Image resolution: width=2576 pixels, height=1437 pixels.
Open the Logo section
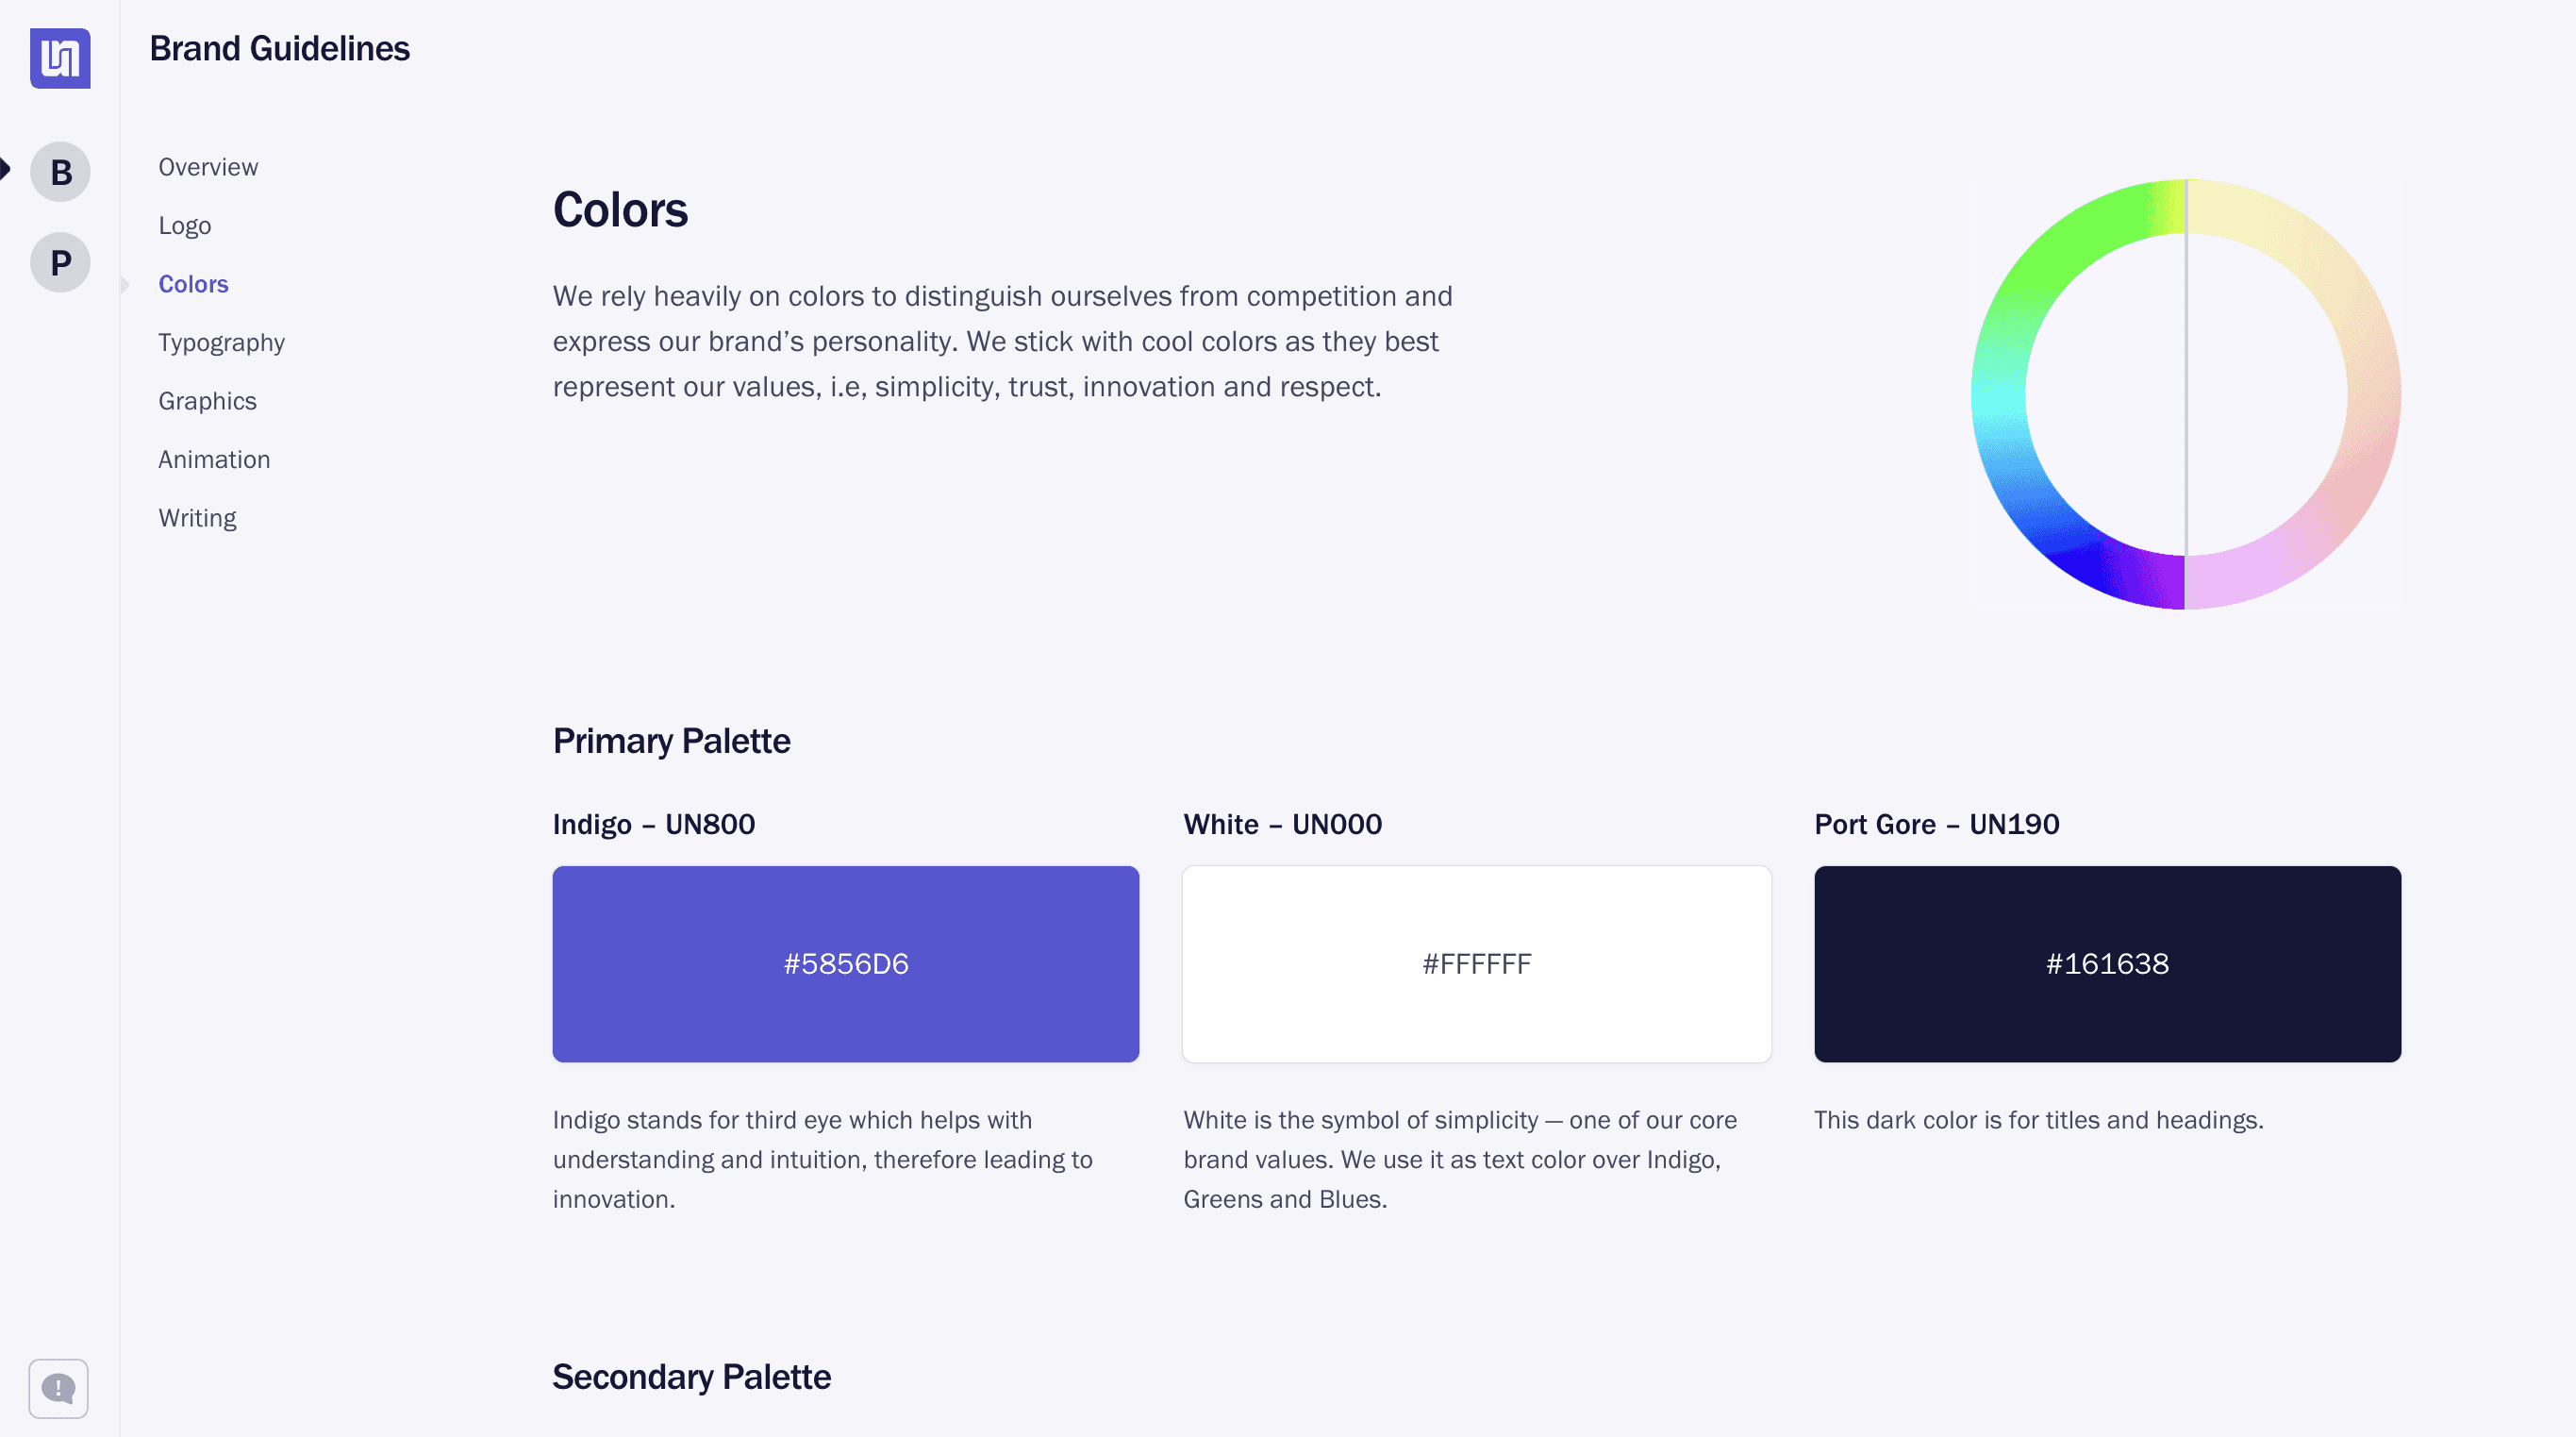(184, 225)
